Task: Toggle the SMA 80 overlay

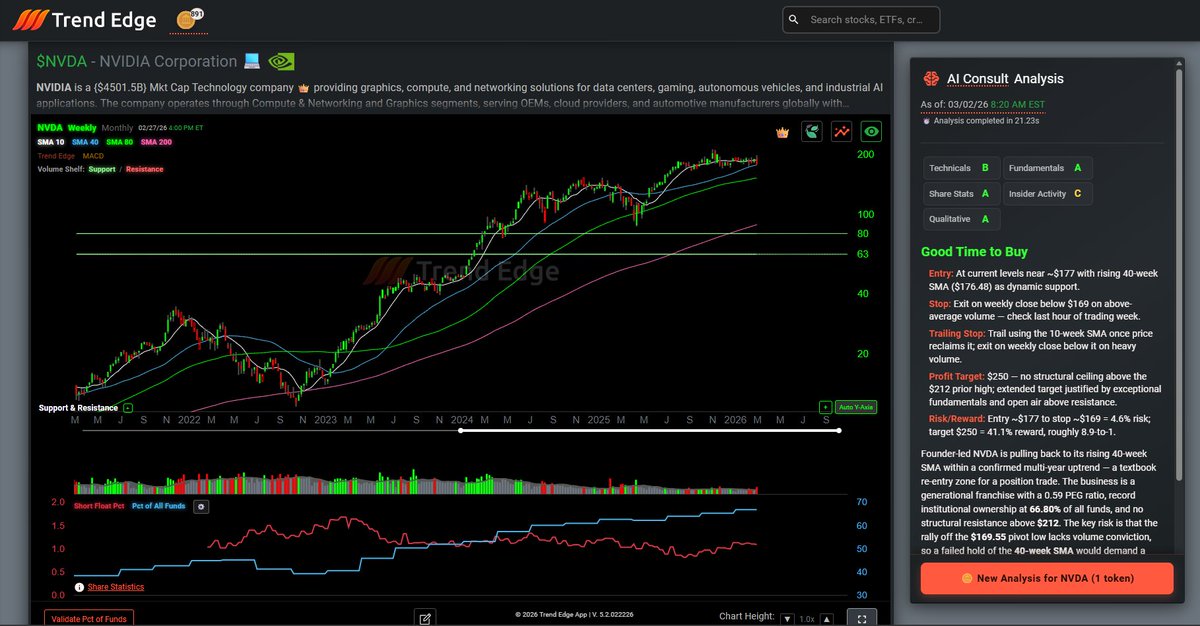Action: 119,142
